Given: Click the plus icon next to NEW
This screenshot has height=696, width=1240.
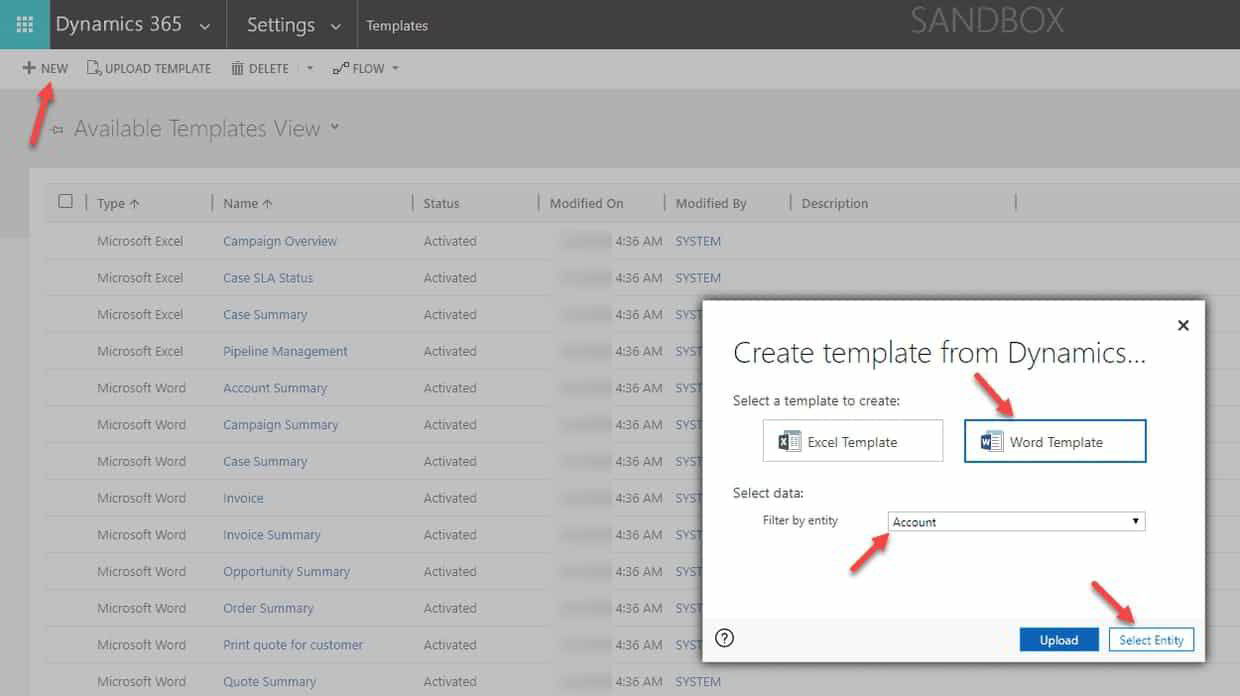Looking at the screenshot, I should pyautogui.click(x=29, y=67).
